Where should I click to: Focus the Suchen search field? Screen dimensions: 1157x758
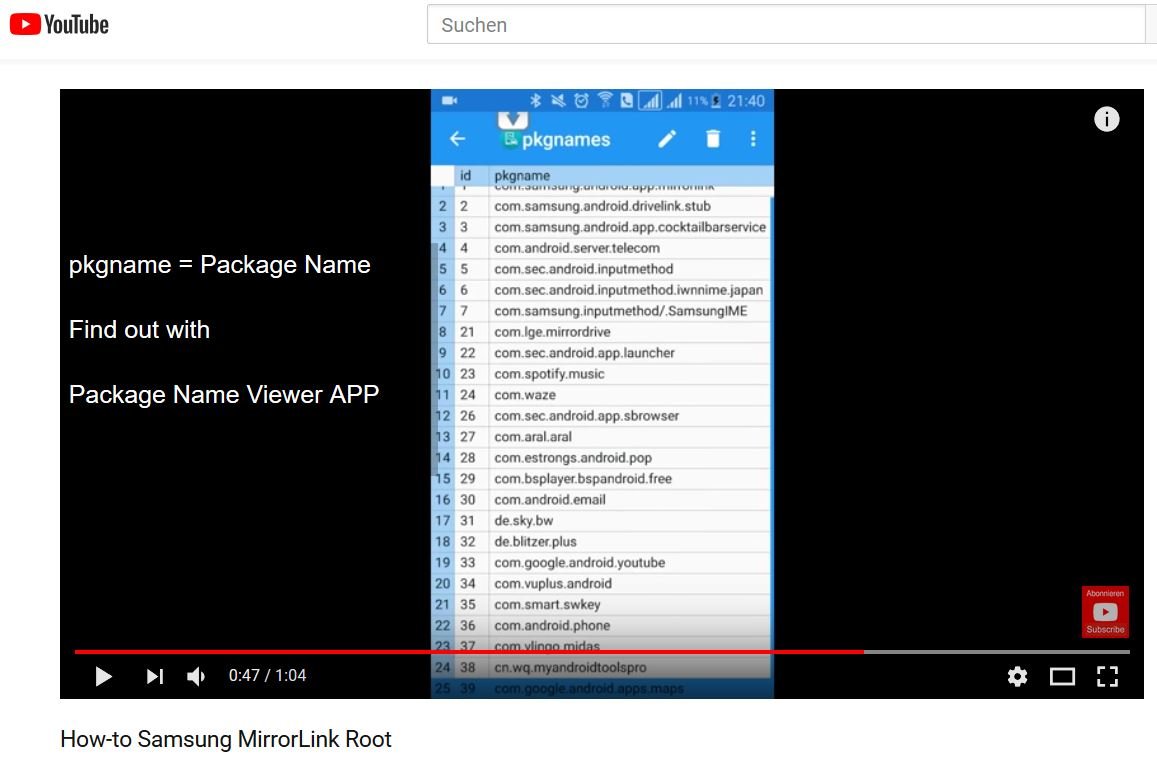click(x=786, y=25)
